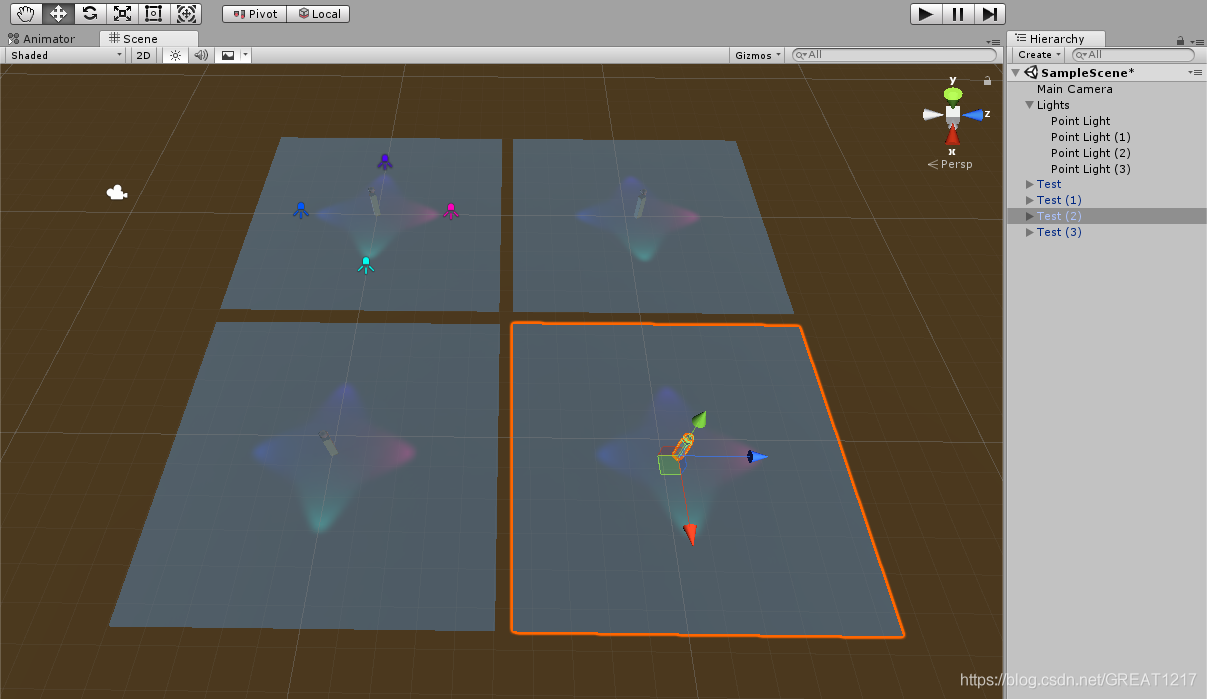This screenshot has height=699, width=1207.
Task: Click the Step frame button
Action: click(x=989, y=13)
